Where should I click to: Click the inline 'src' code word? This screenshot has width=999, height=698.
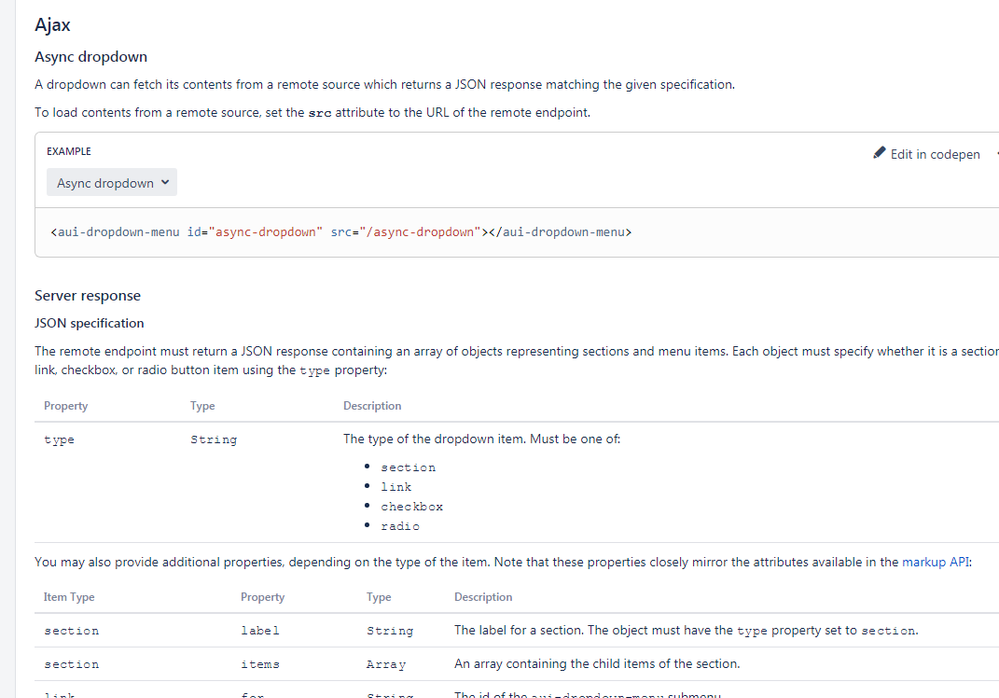coord(320,113)
